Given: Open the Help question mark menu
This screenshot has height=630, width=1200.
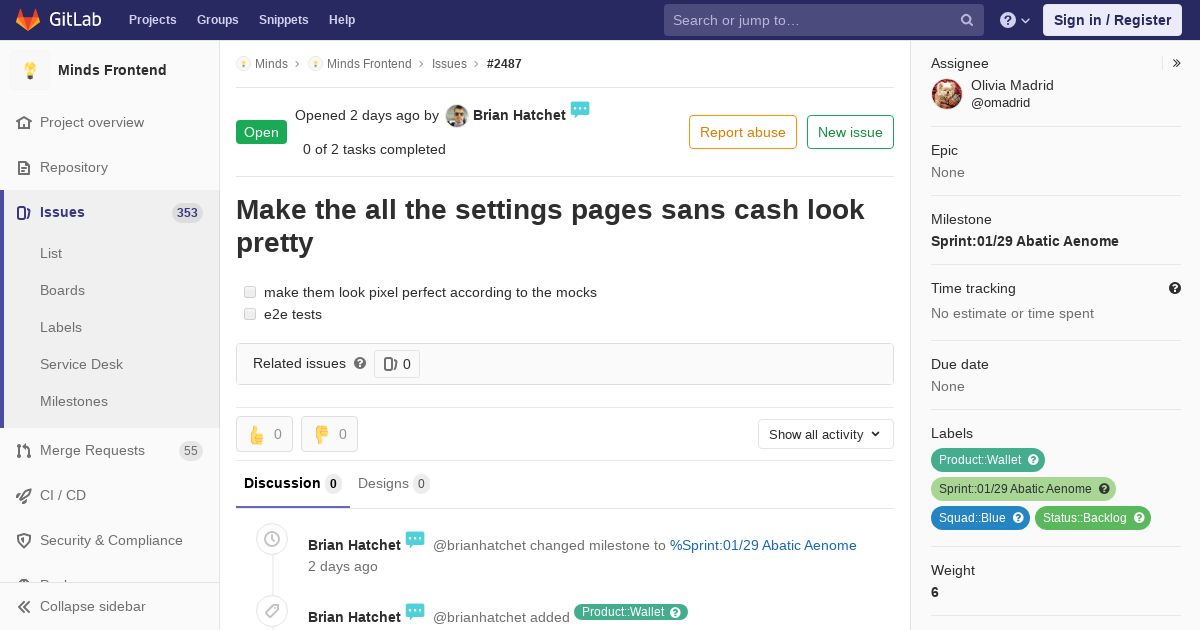Looking at the screenshot, I should click(x=1015, y=20).
